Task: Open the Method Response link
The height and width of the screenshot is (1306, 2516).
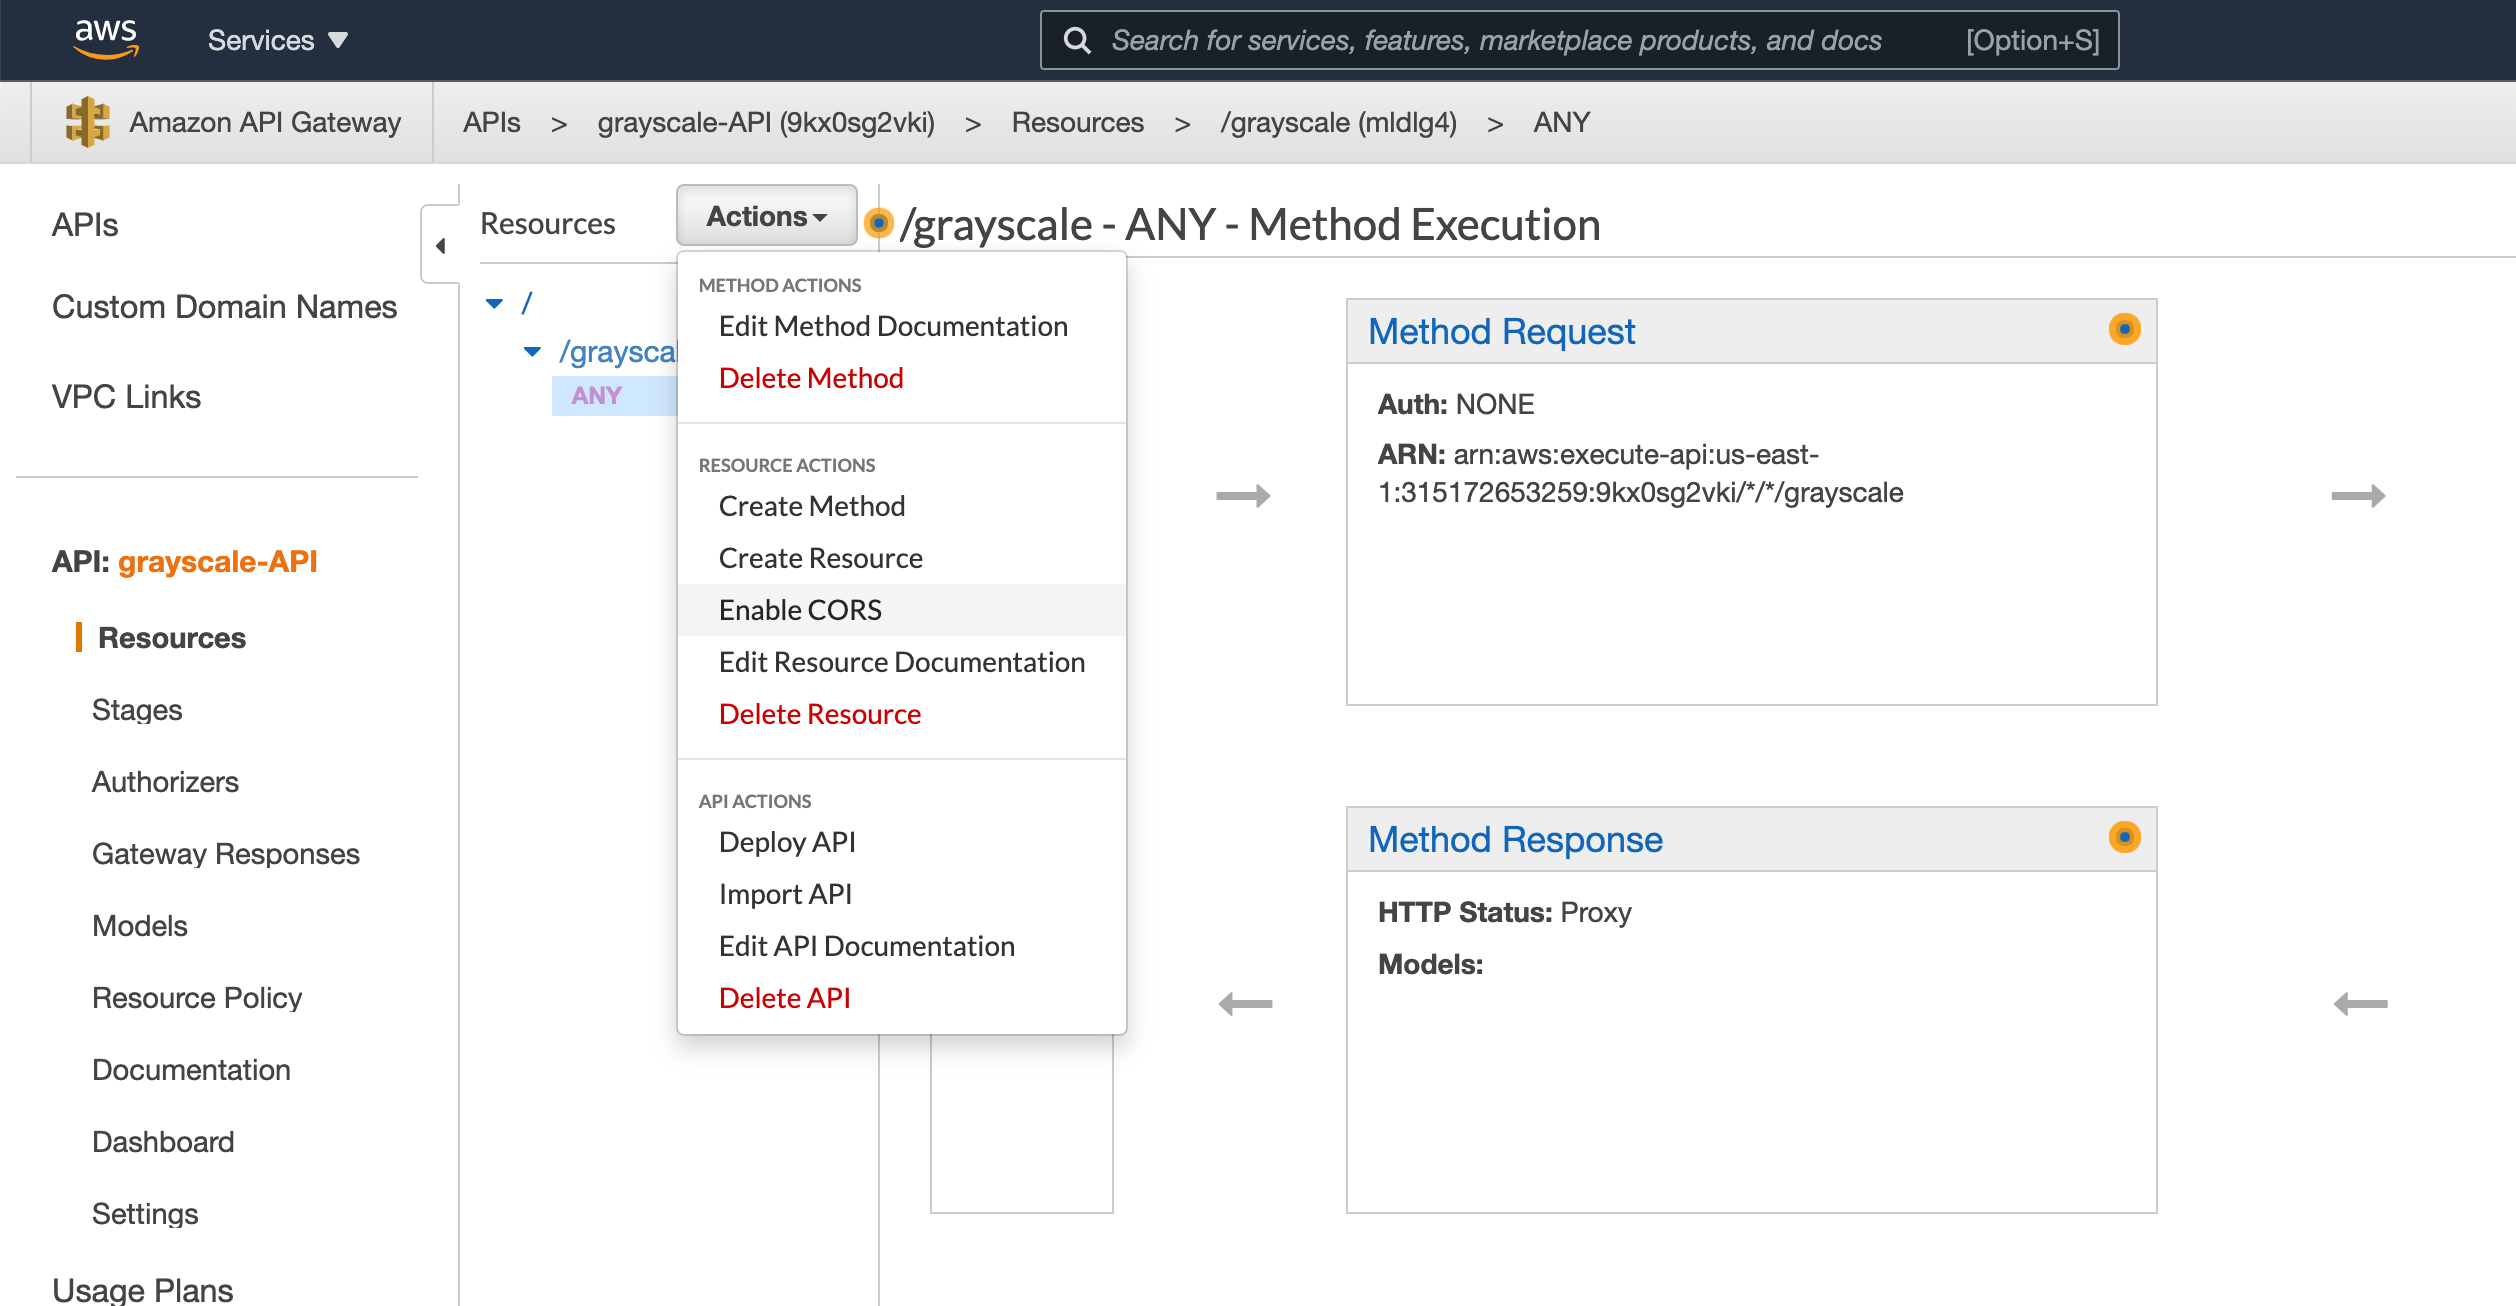Action: 1515,839
